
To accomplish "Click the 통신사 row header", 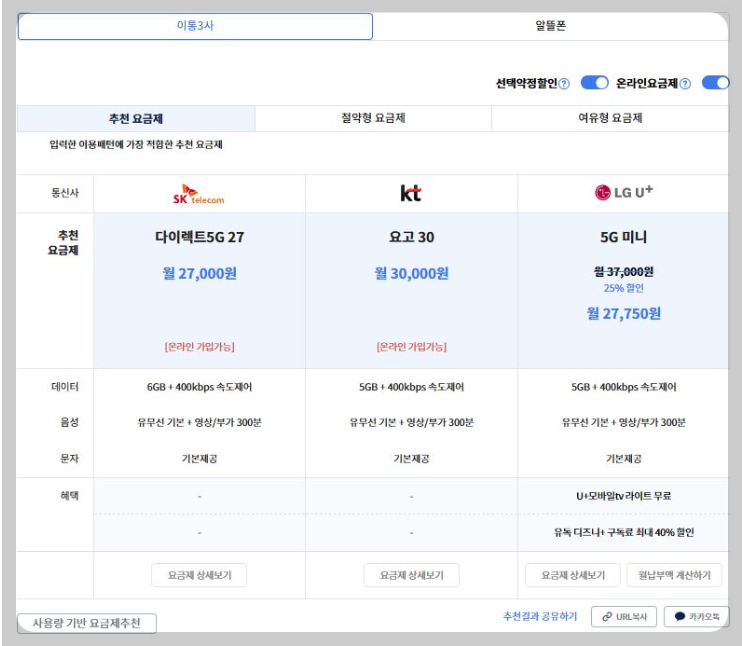I will 65,193.
